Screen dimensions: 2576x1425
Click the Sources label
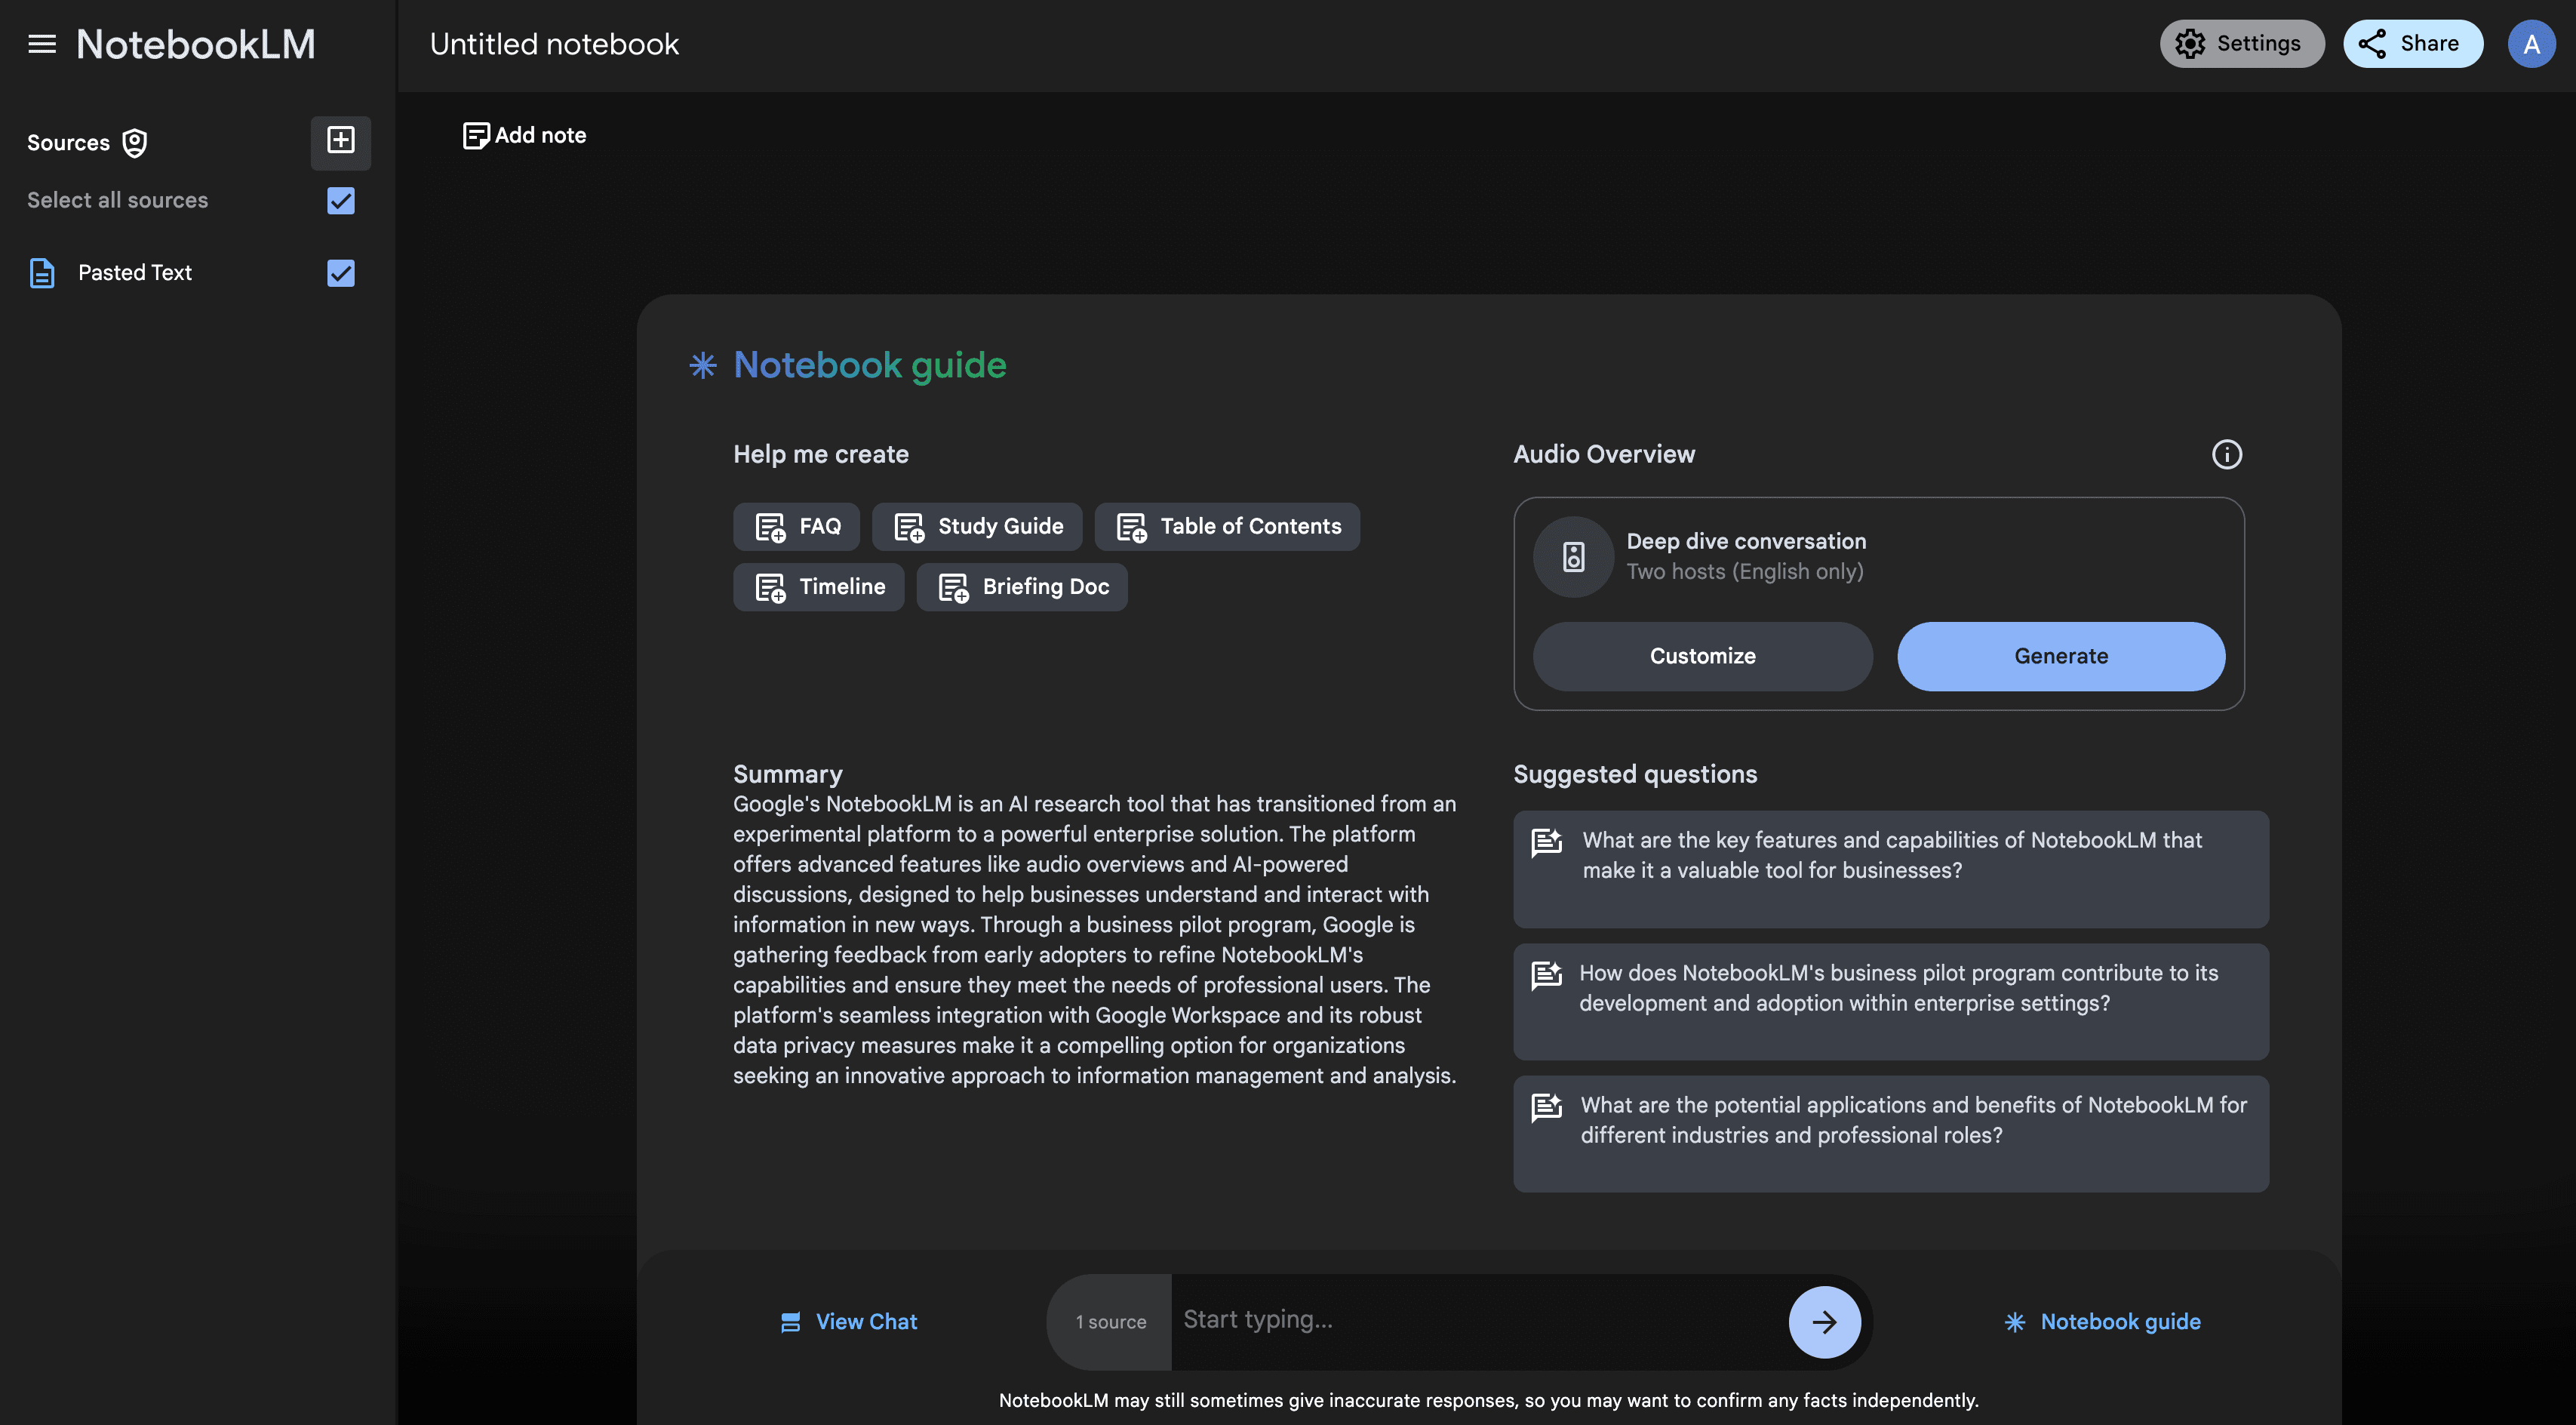(68, 143)
